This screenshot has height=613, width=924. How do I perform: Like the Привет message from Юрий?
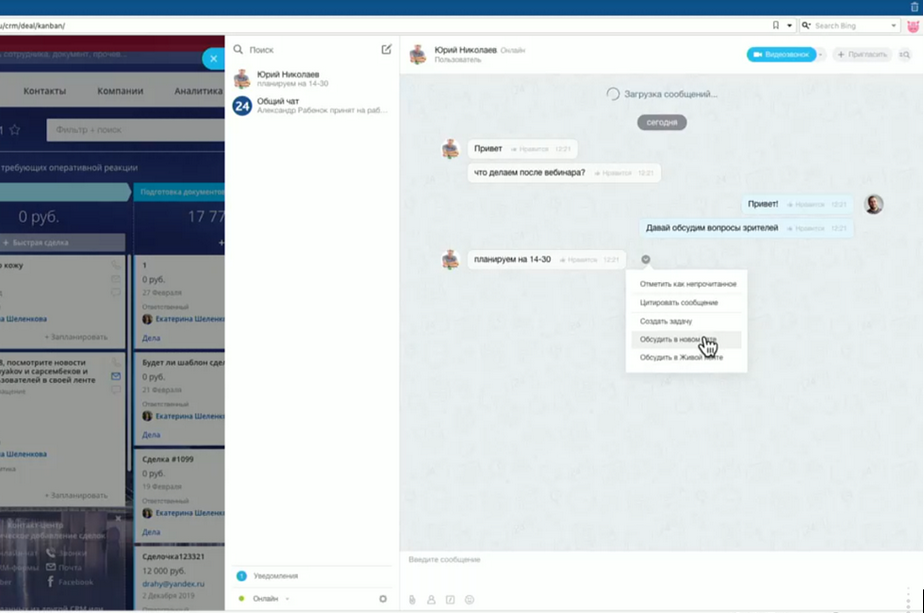[529, 149]
